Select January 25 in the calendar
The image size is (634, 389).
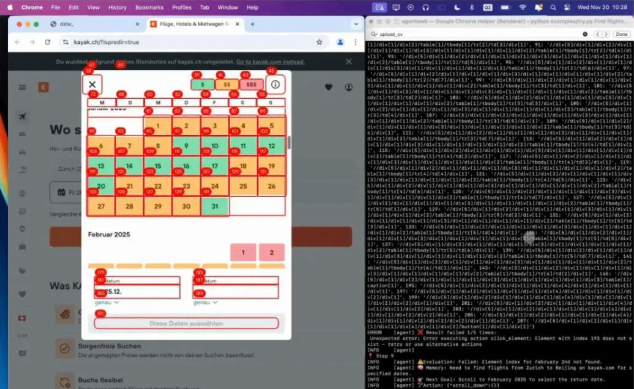tap(243, 186)
